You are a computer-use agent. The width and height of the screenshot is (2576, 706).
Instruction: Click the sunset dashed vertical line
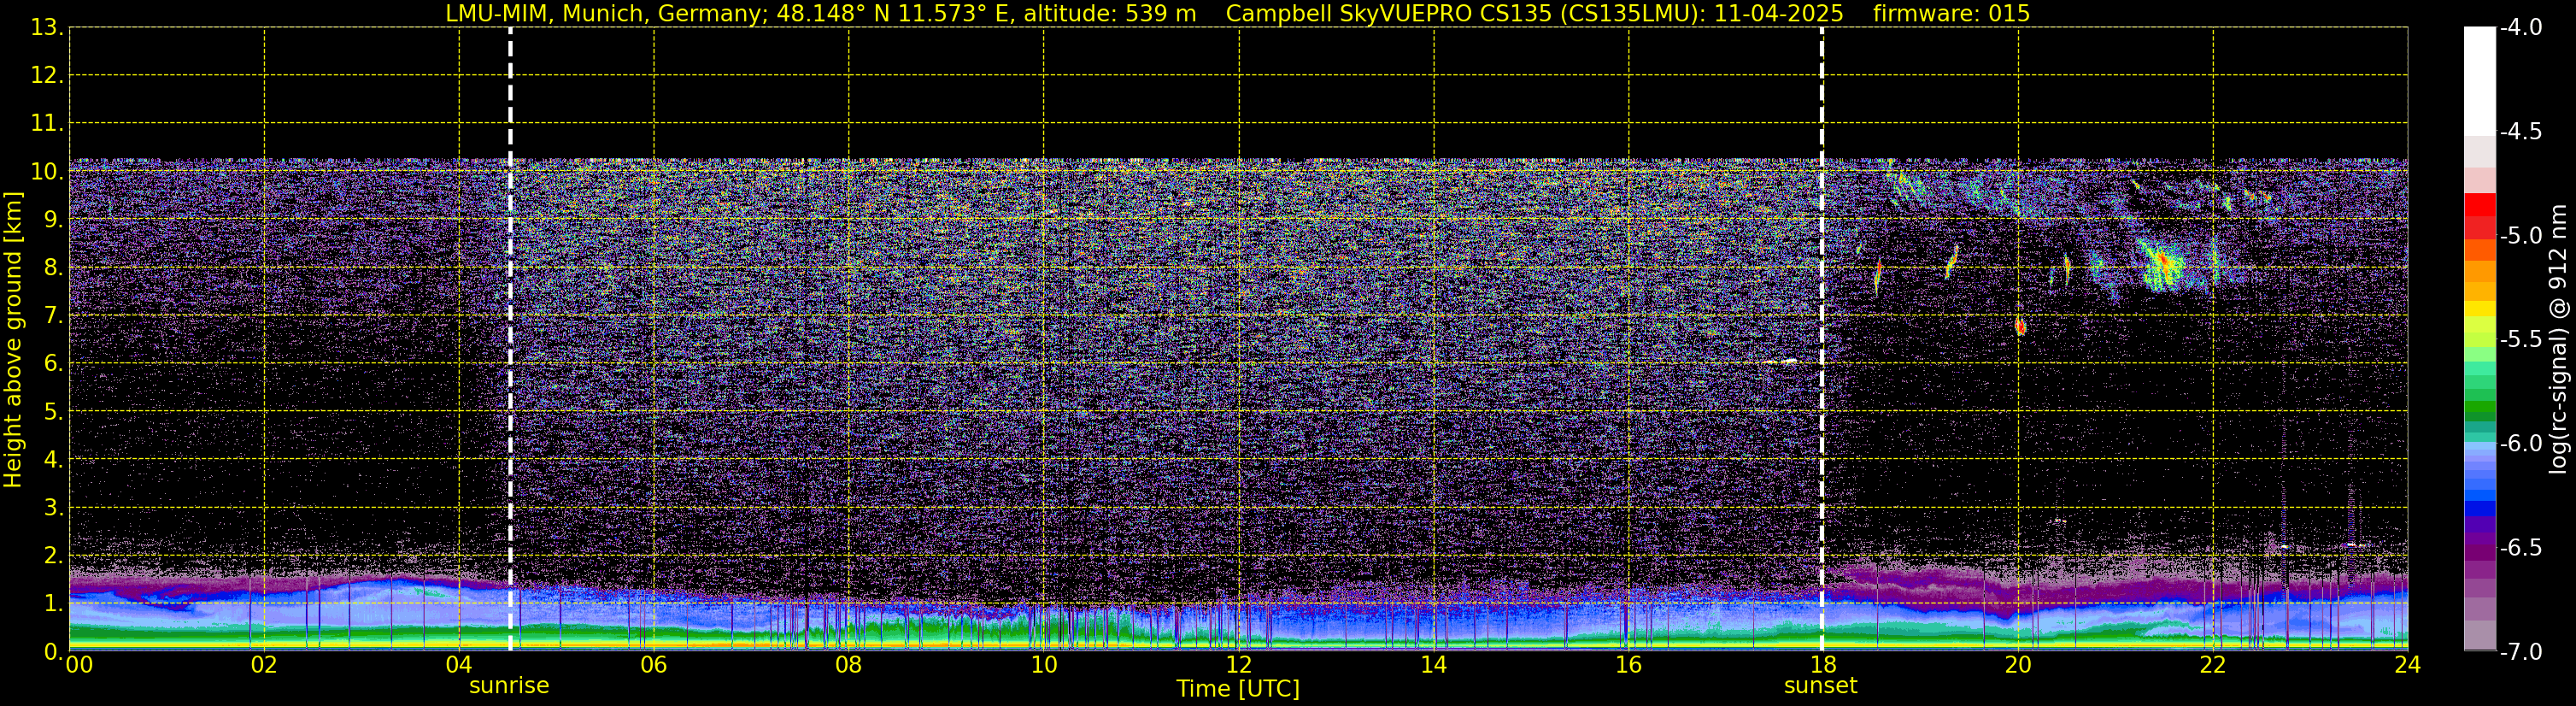(1822, 339)
